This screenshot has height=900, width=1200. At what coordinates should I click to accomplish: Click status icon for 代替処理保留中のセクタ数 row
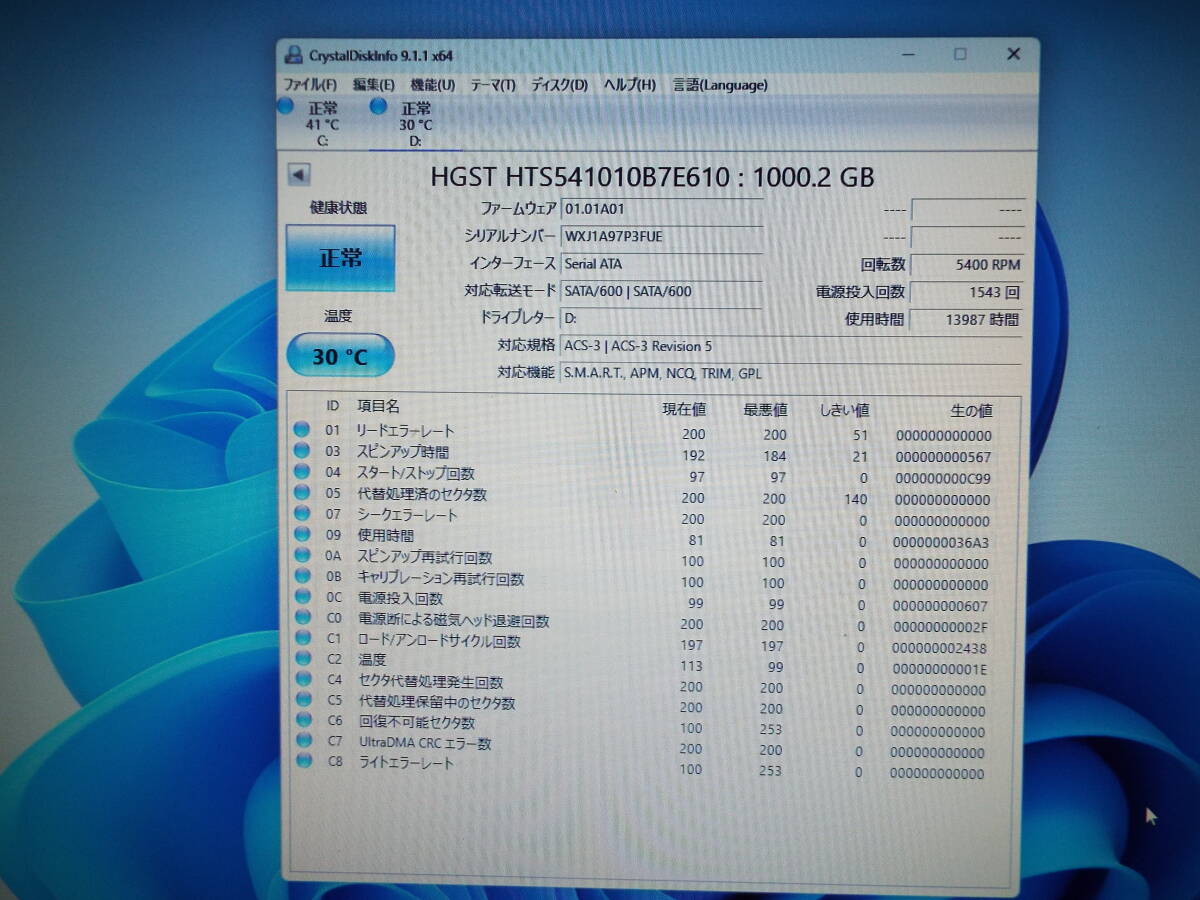pyautogui.click(x=304, y=700)
